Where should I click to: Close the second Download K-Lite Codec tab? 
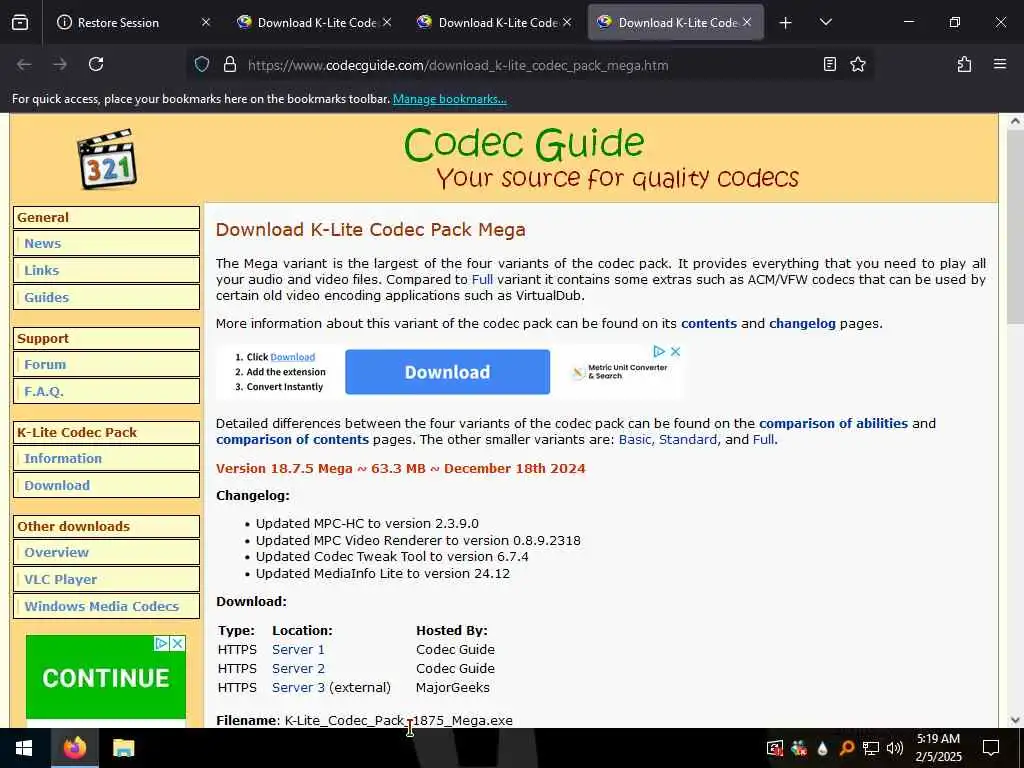567,22
